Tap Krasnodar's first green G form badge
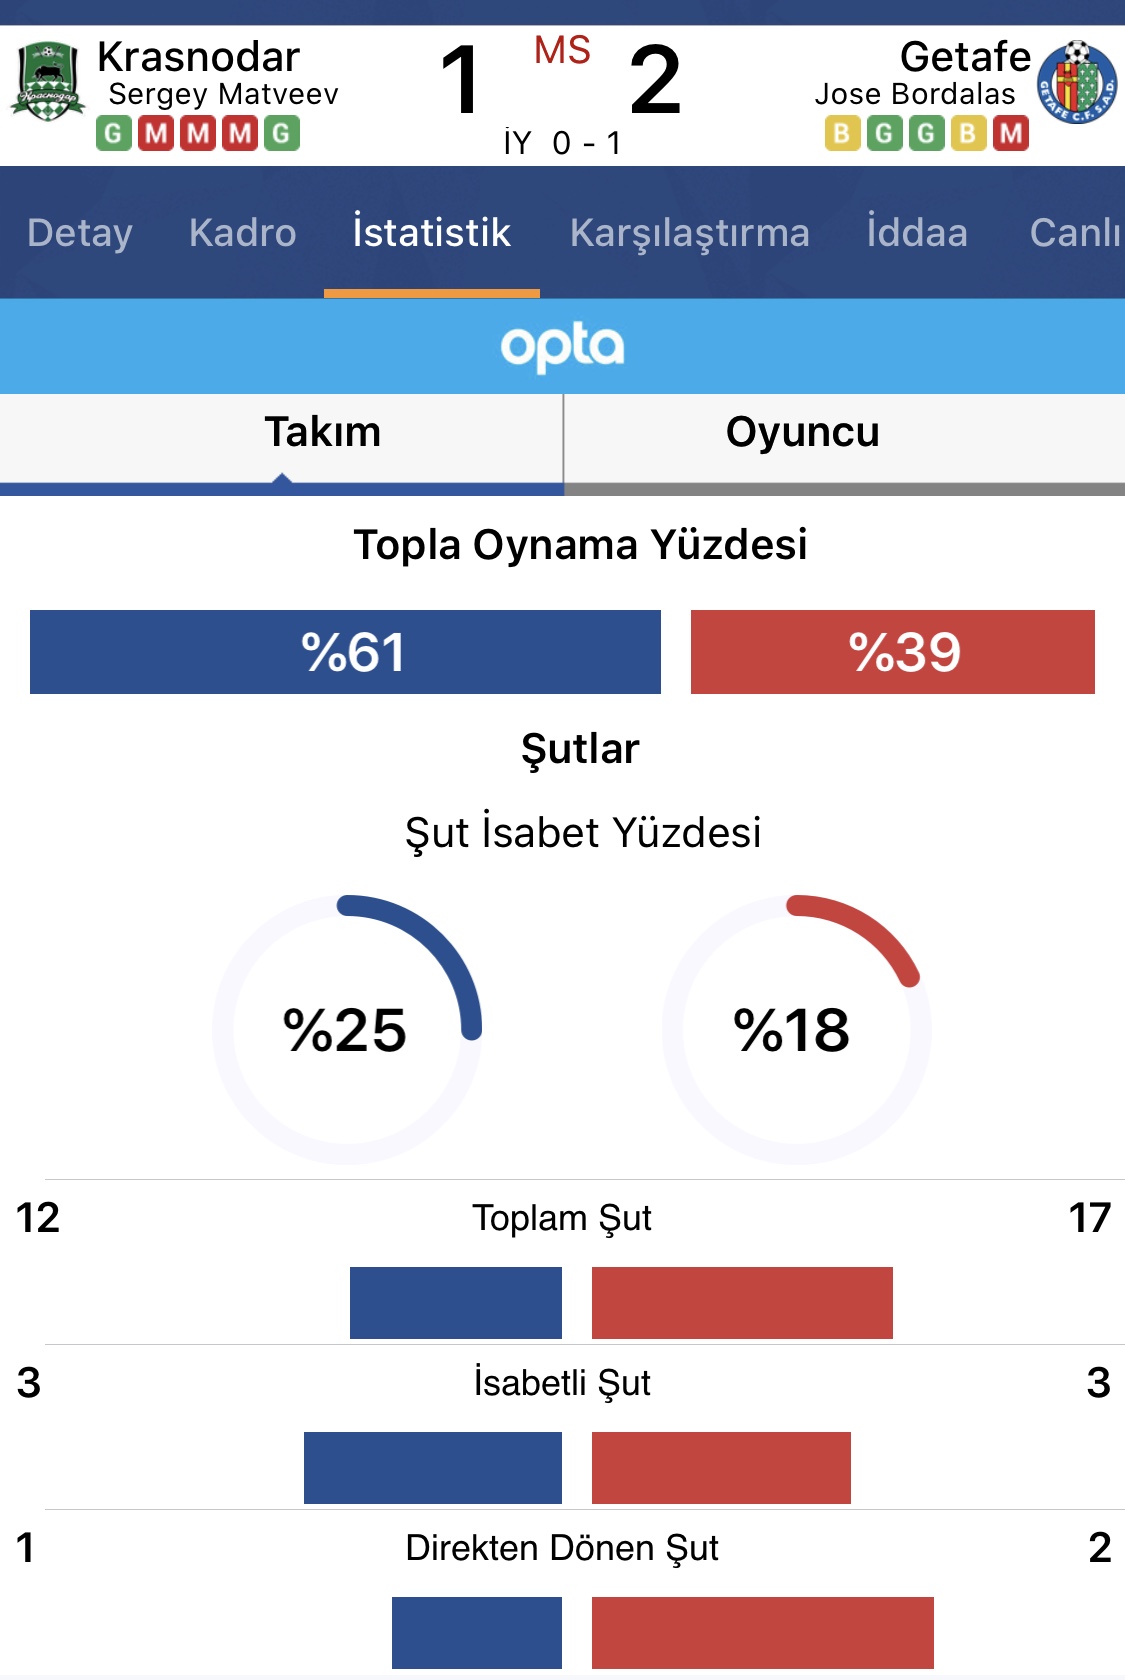This screenshot has height=1680, width=1125. tap(114, 133)
